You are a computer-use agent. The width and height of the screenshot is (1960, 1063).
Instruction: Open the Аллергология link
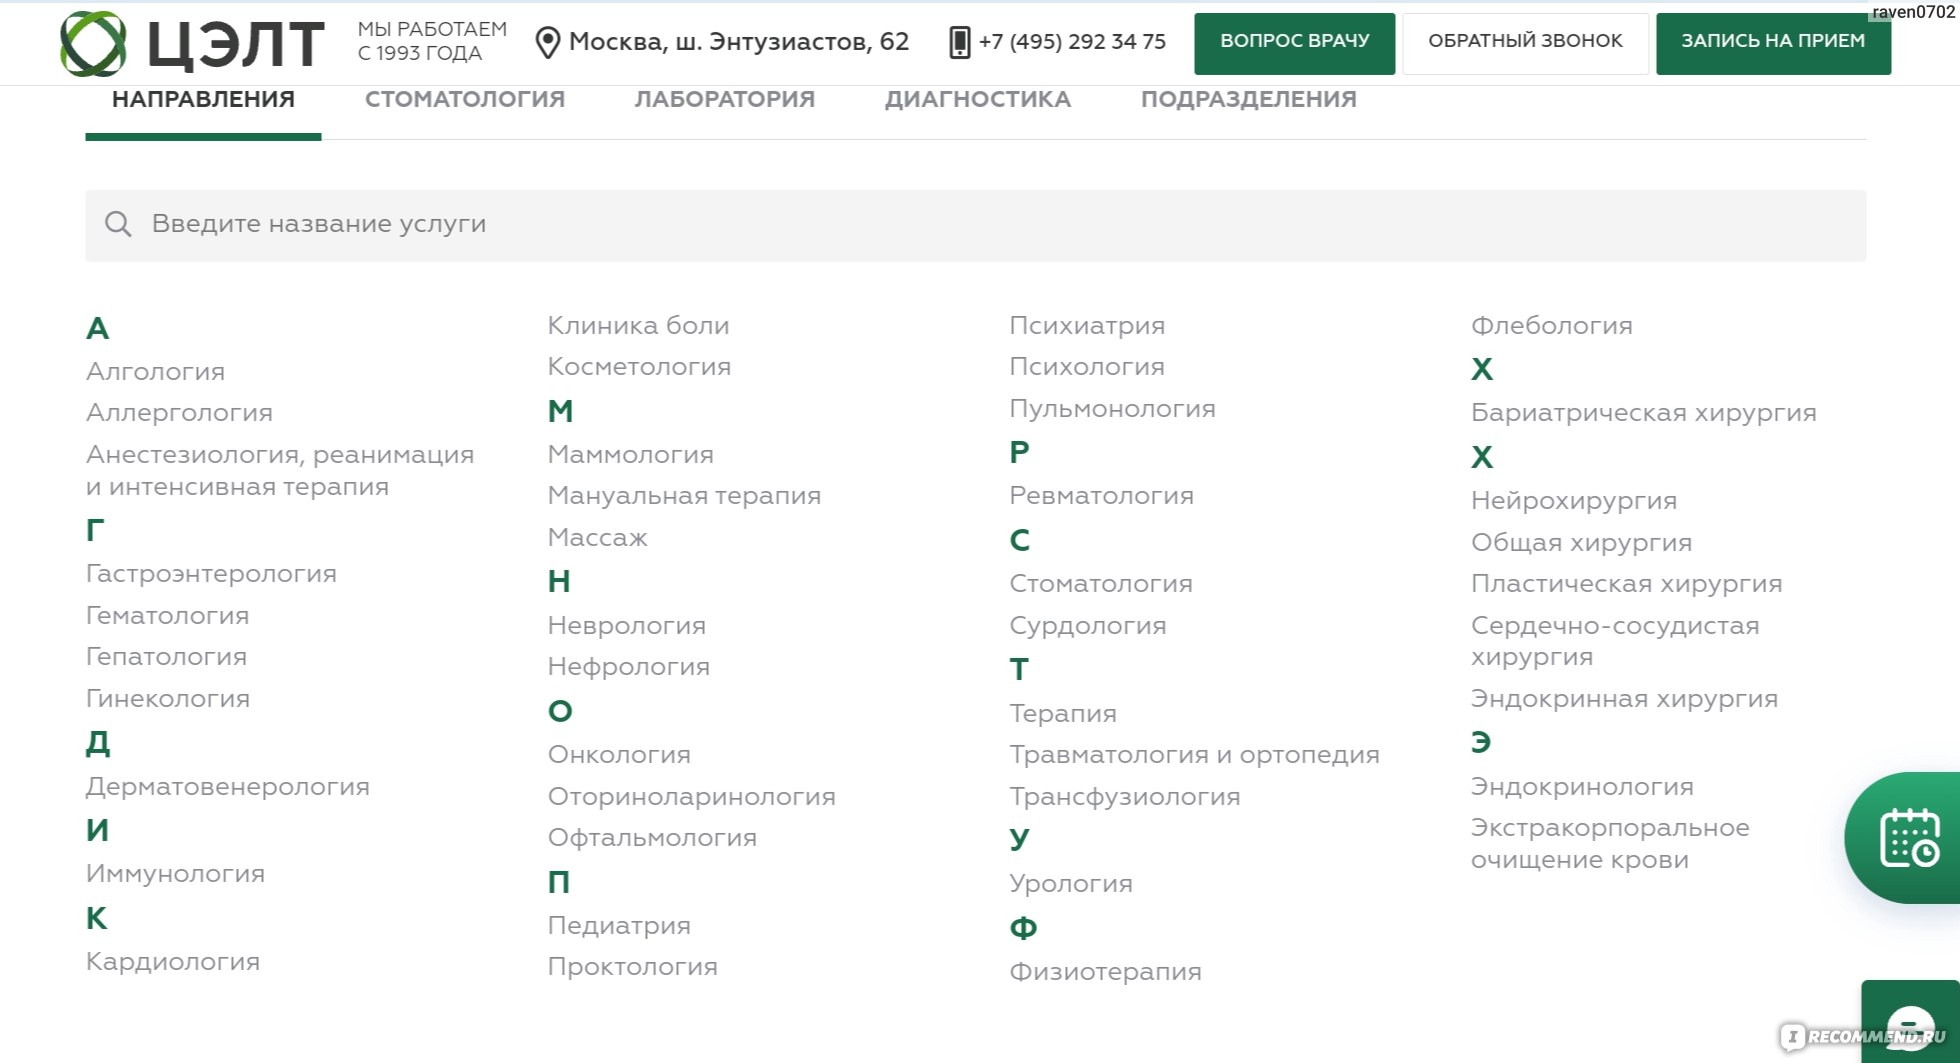click(179, 413)
